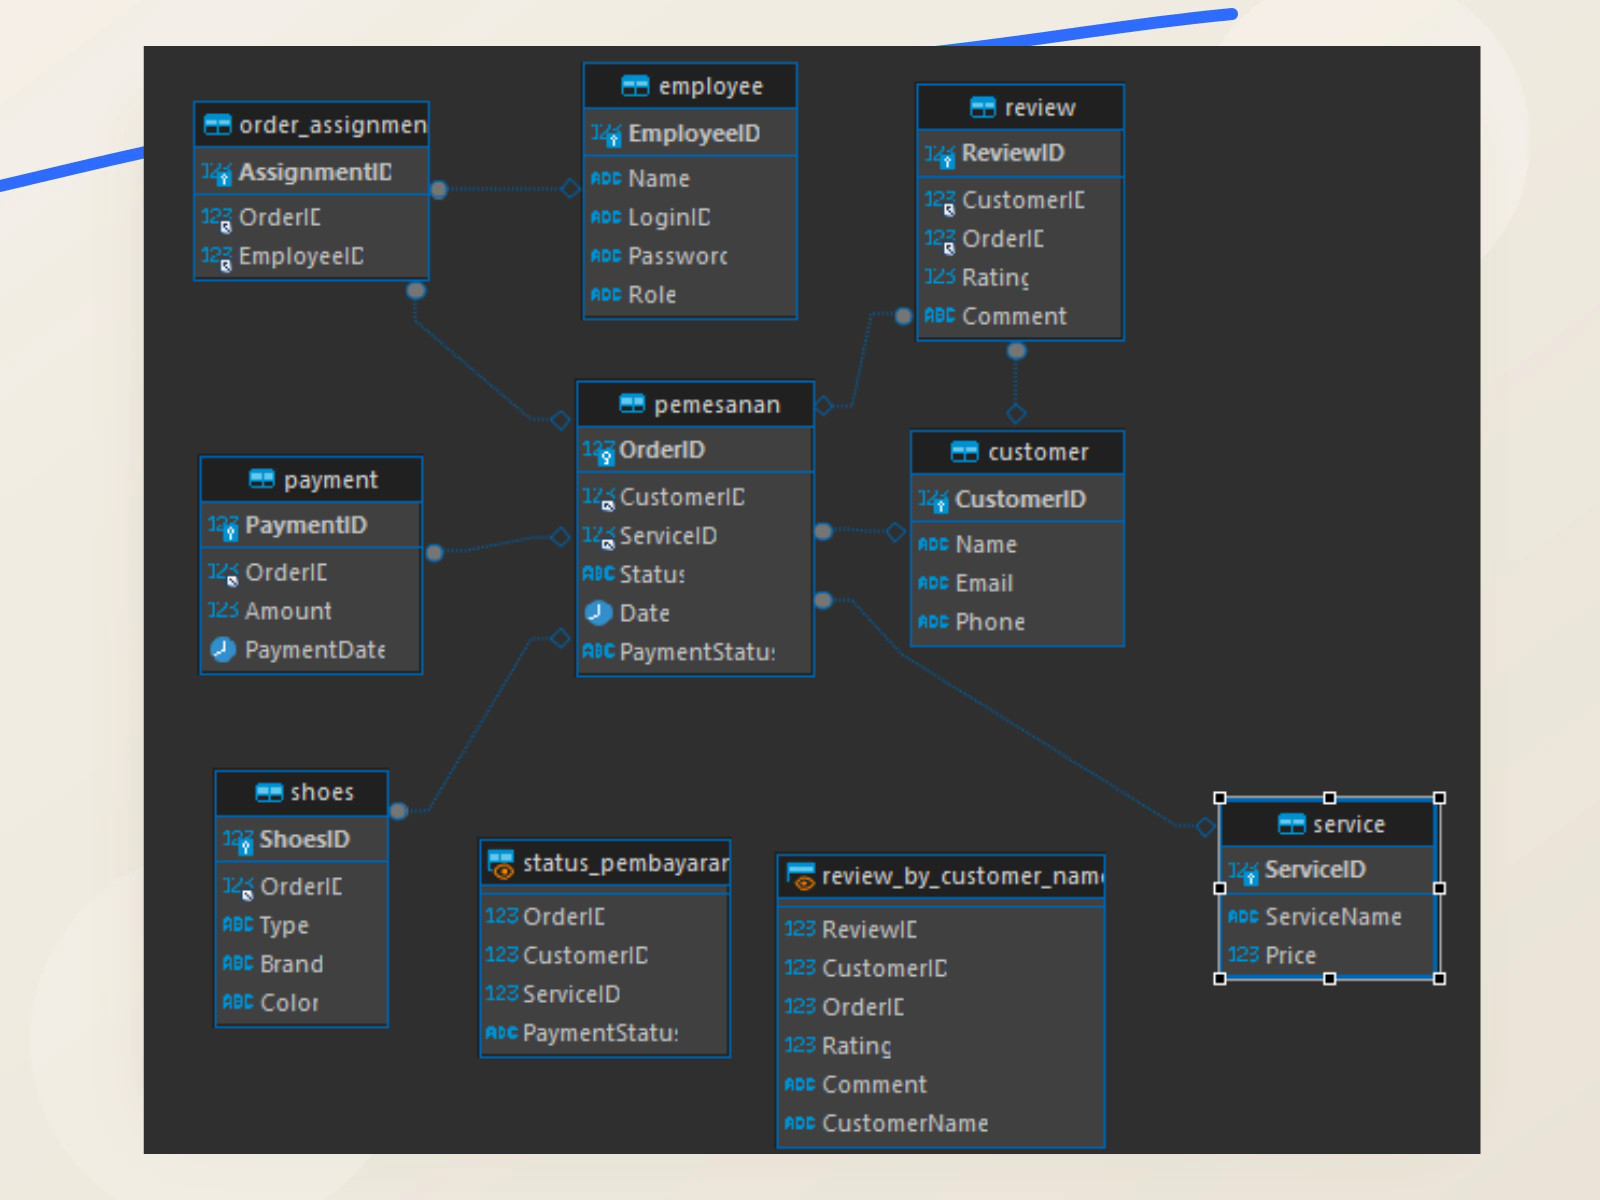Click the payment table header icon
Image resolution: width=1600 pixels, height=1200 pixels.
tap(262, 480)
